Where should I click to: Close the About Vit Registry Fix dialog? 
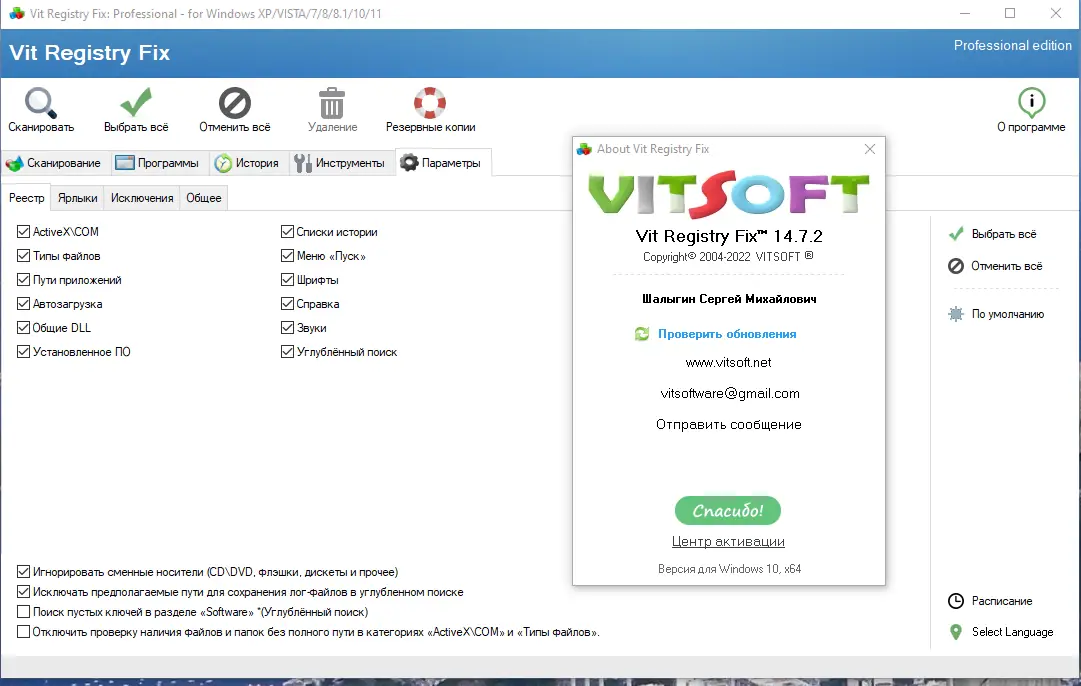click(x=870, y=149)
